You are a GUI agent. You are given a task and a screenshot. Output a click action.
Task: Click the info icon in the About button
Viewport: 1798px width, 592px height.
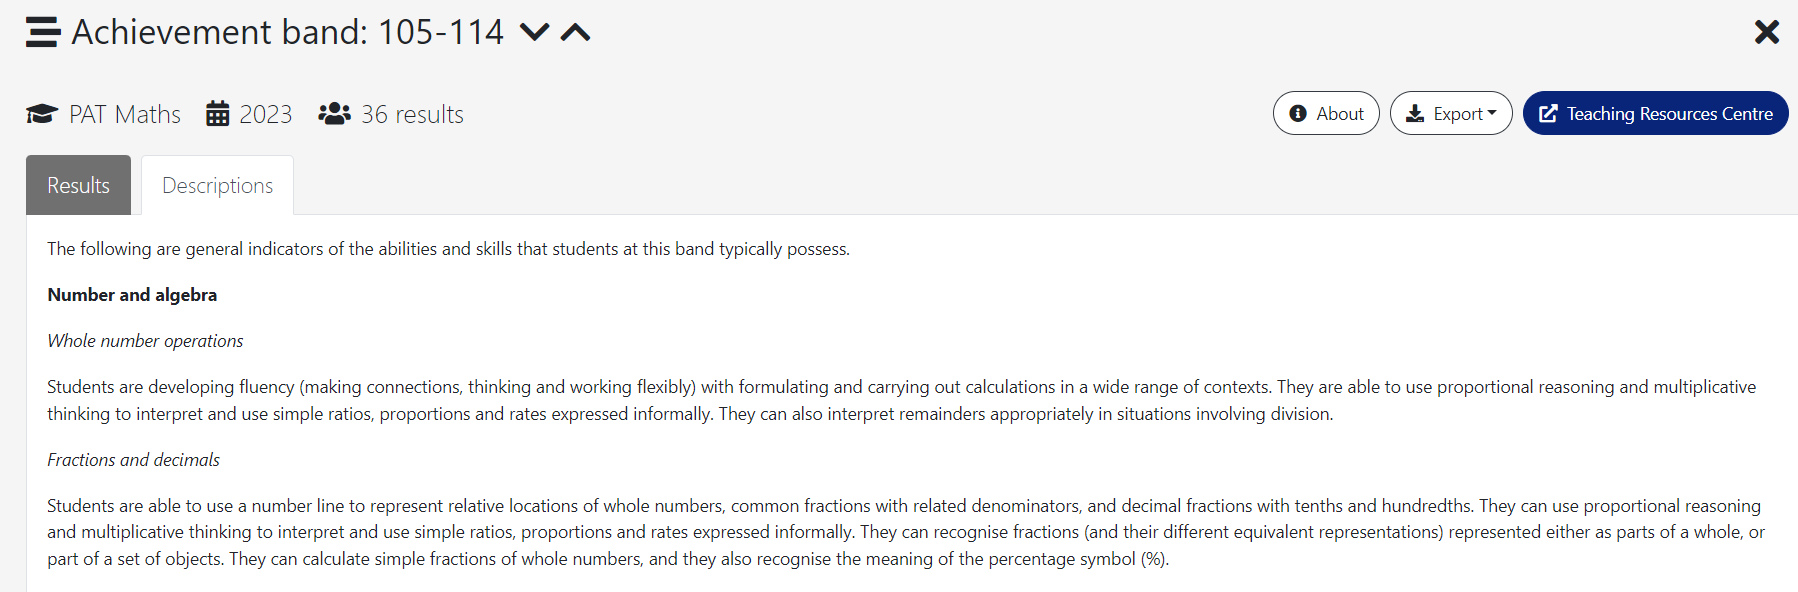click(x=1298, y=114)
